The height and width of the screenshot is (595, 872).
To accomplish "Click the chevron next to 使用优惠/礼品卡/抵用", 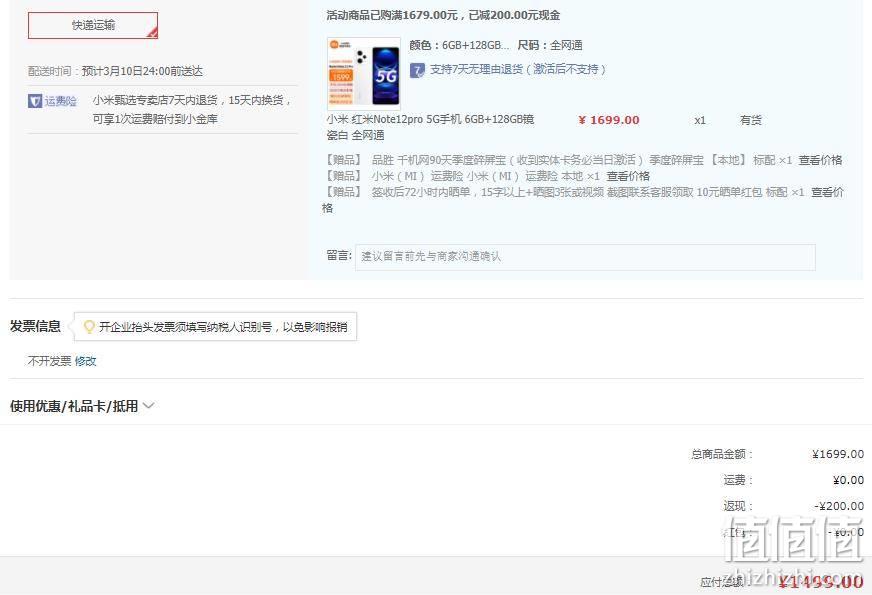I will [148, 406].
